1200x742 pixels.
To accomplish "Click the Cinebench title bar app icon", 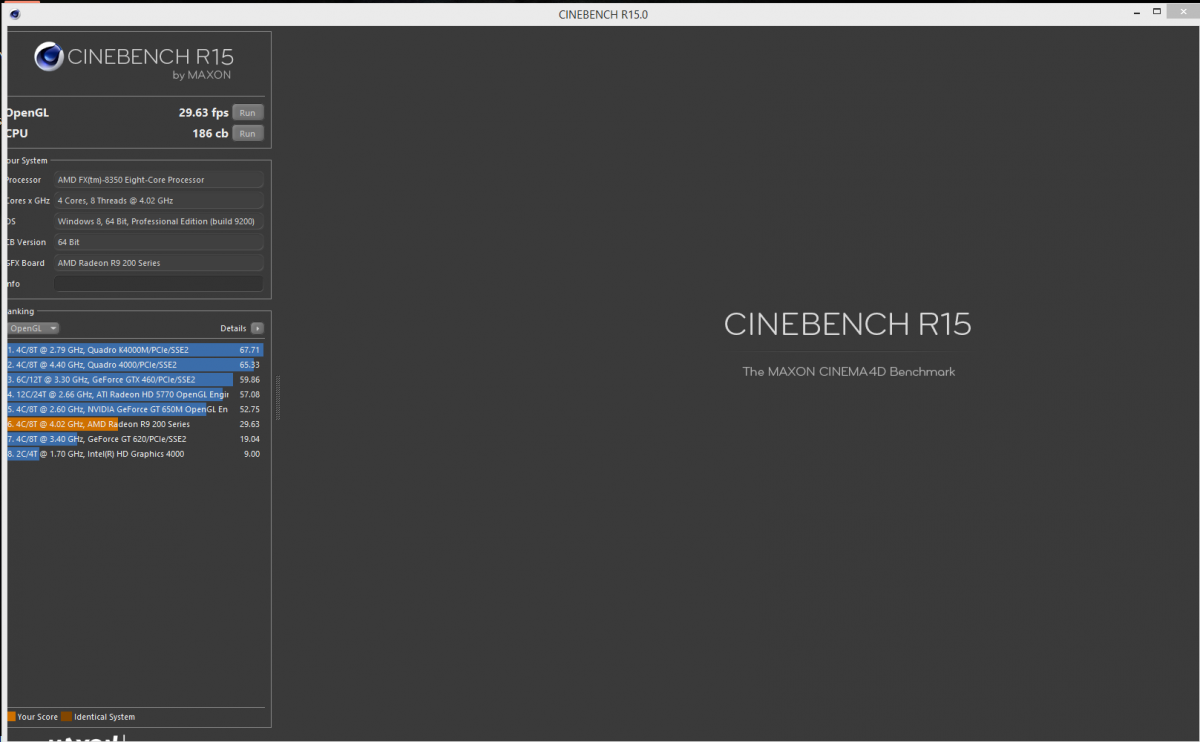I will [15, 13].
